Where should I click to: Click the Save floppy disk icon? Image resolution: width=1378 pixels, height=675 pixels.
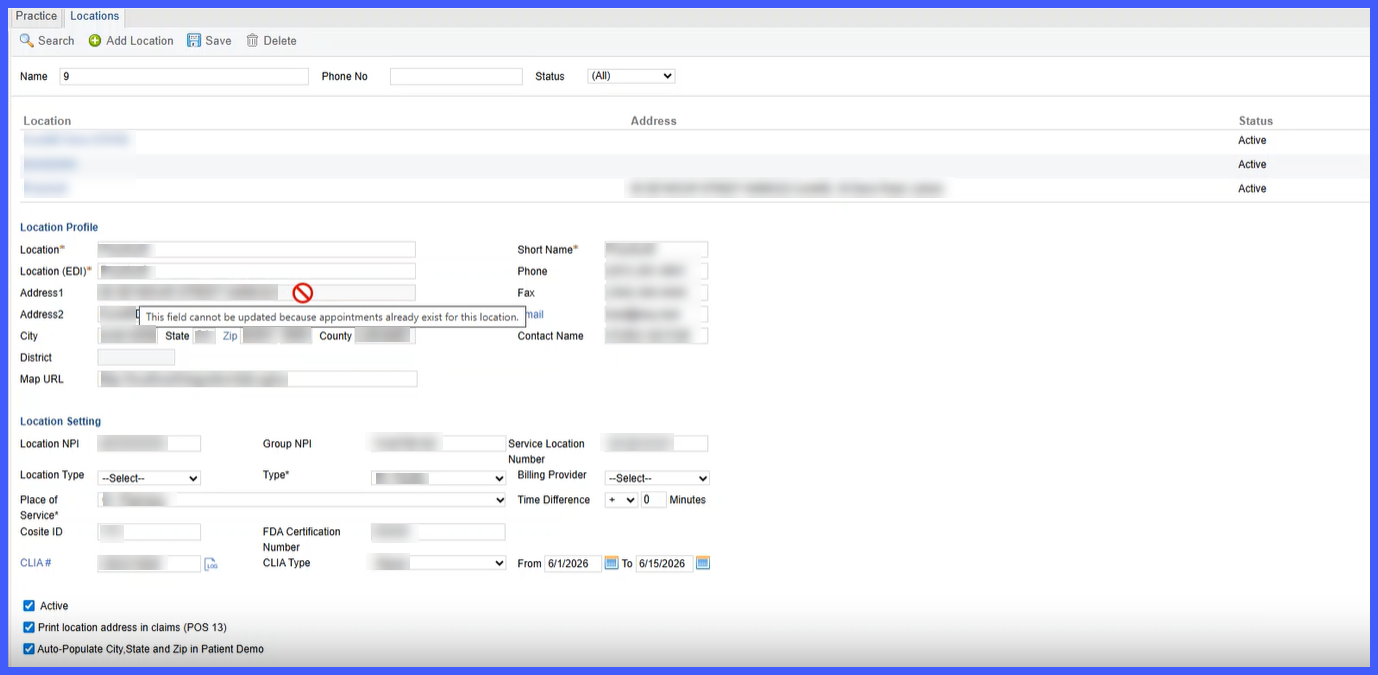pyautogui.click(x=194, y=41)
